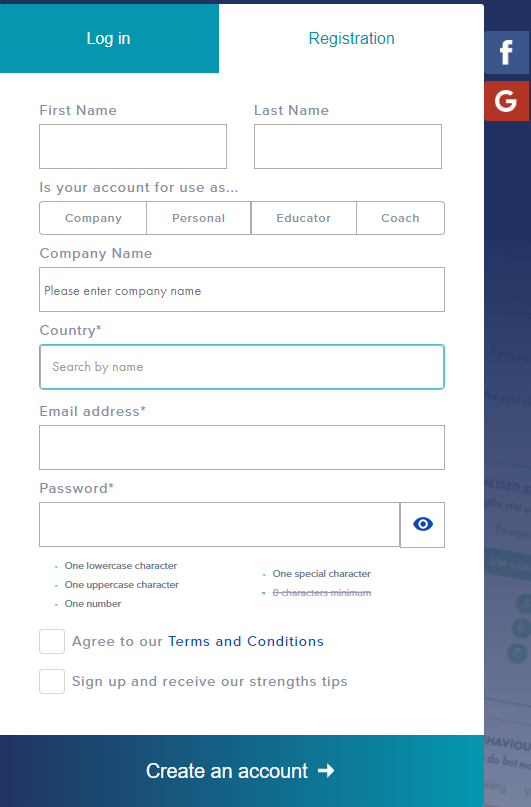Check the Terms and Conditions agreement box
The width and height of the screenshot is (531, 807).
[x=52, y=641]
